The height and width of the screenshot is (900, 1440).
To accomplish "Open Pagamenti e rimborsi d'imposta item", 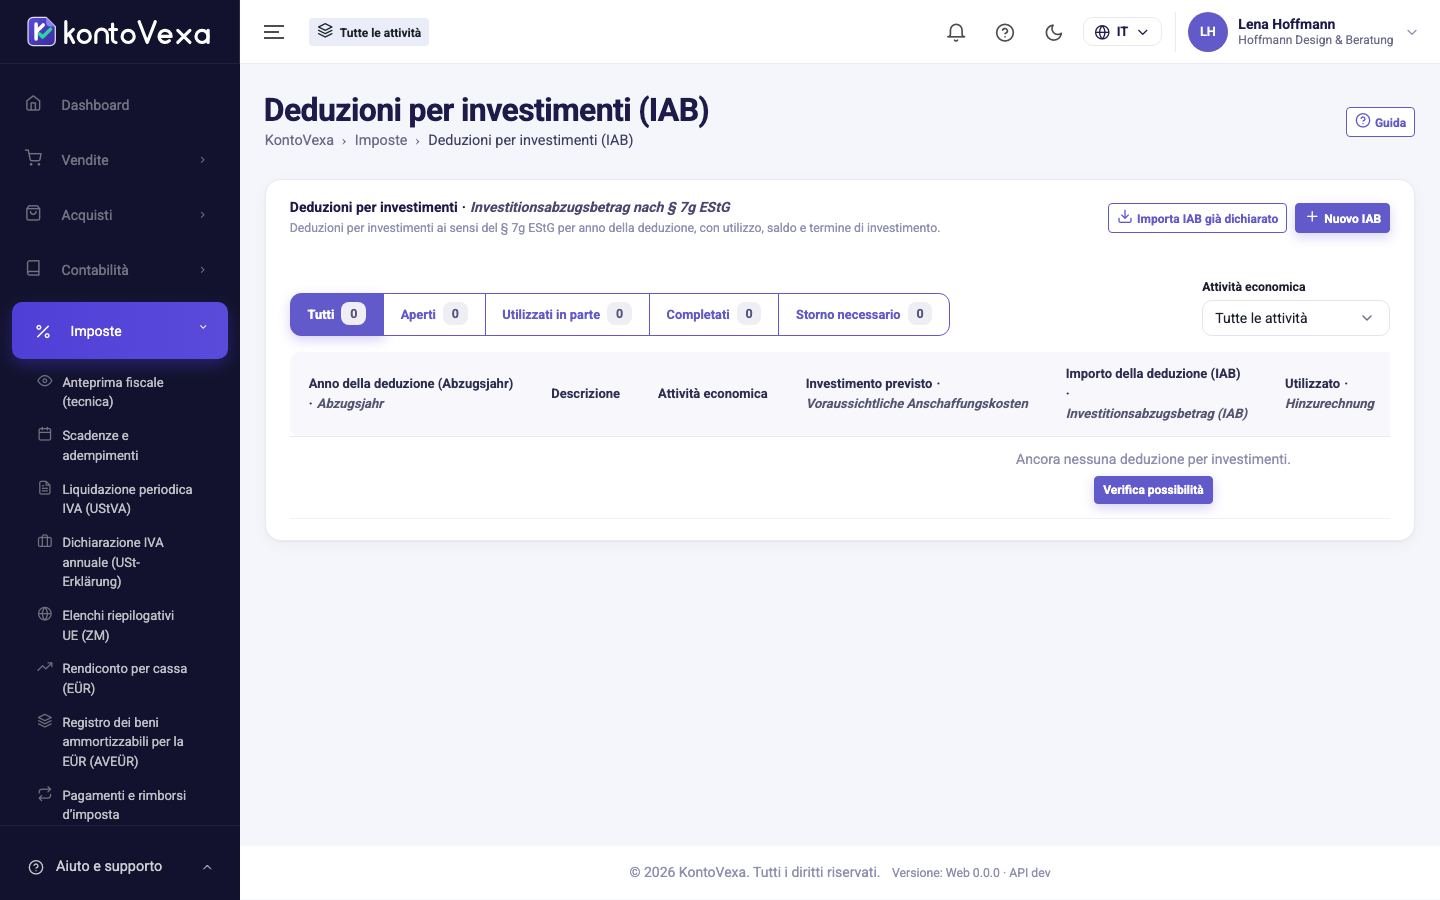I will click(x=120, y=804).
